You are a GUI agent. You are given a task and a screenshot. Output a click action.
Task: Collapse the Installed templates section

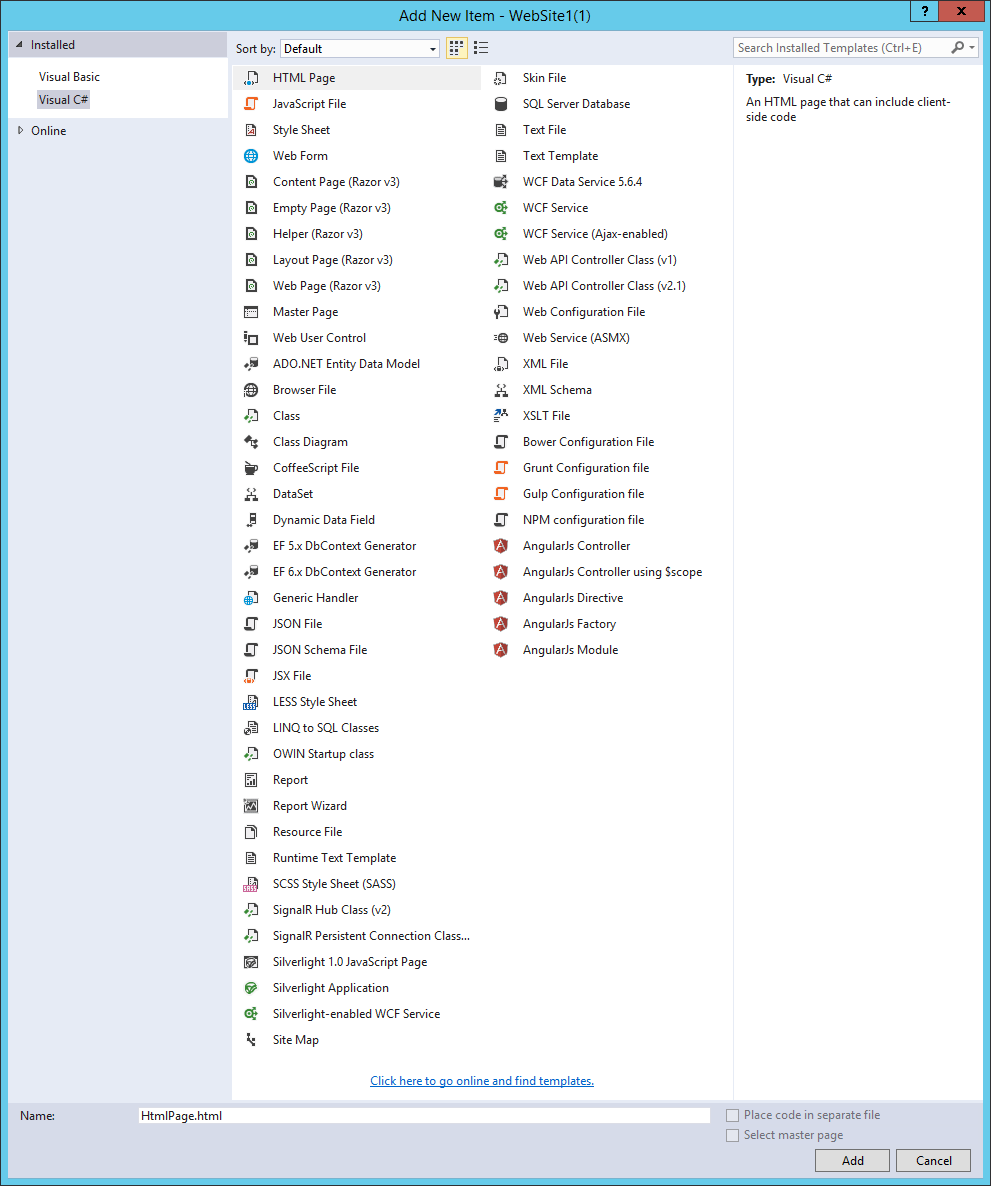[x=20, y=45]
